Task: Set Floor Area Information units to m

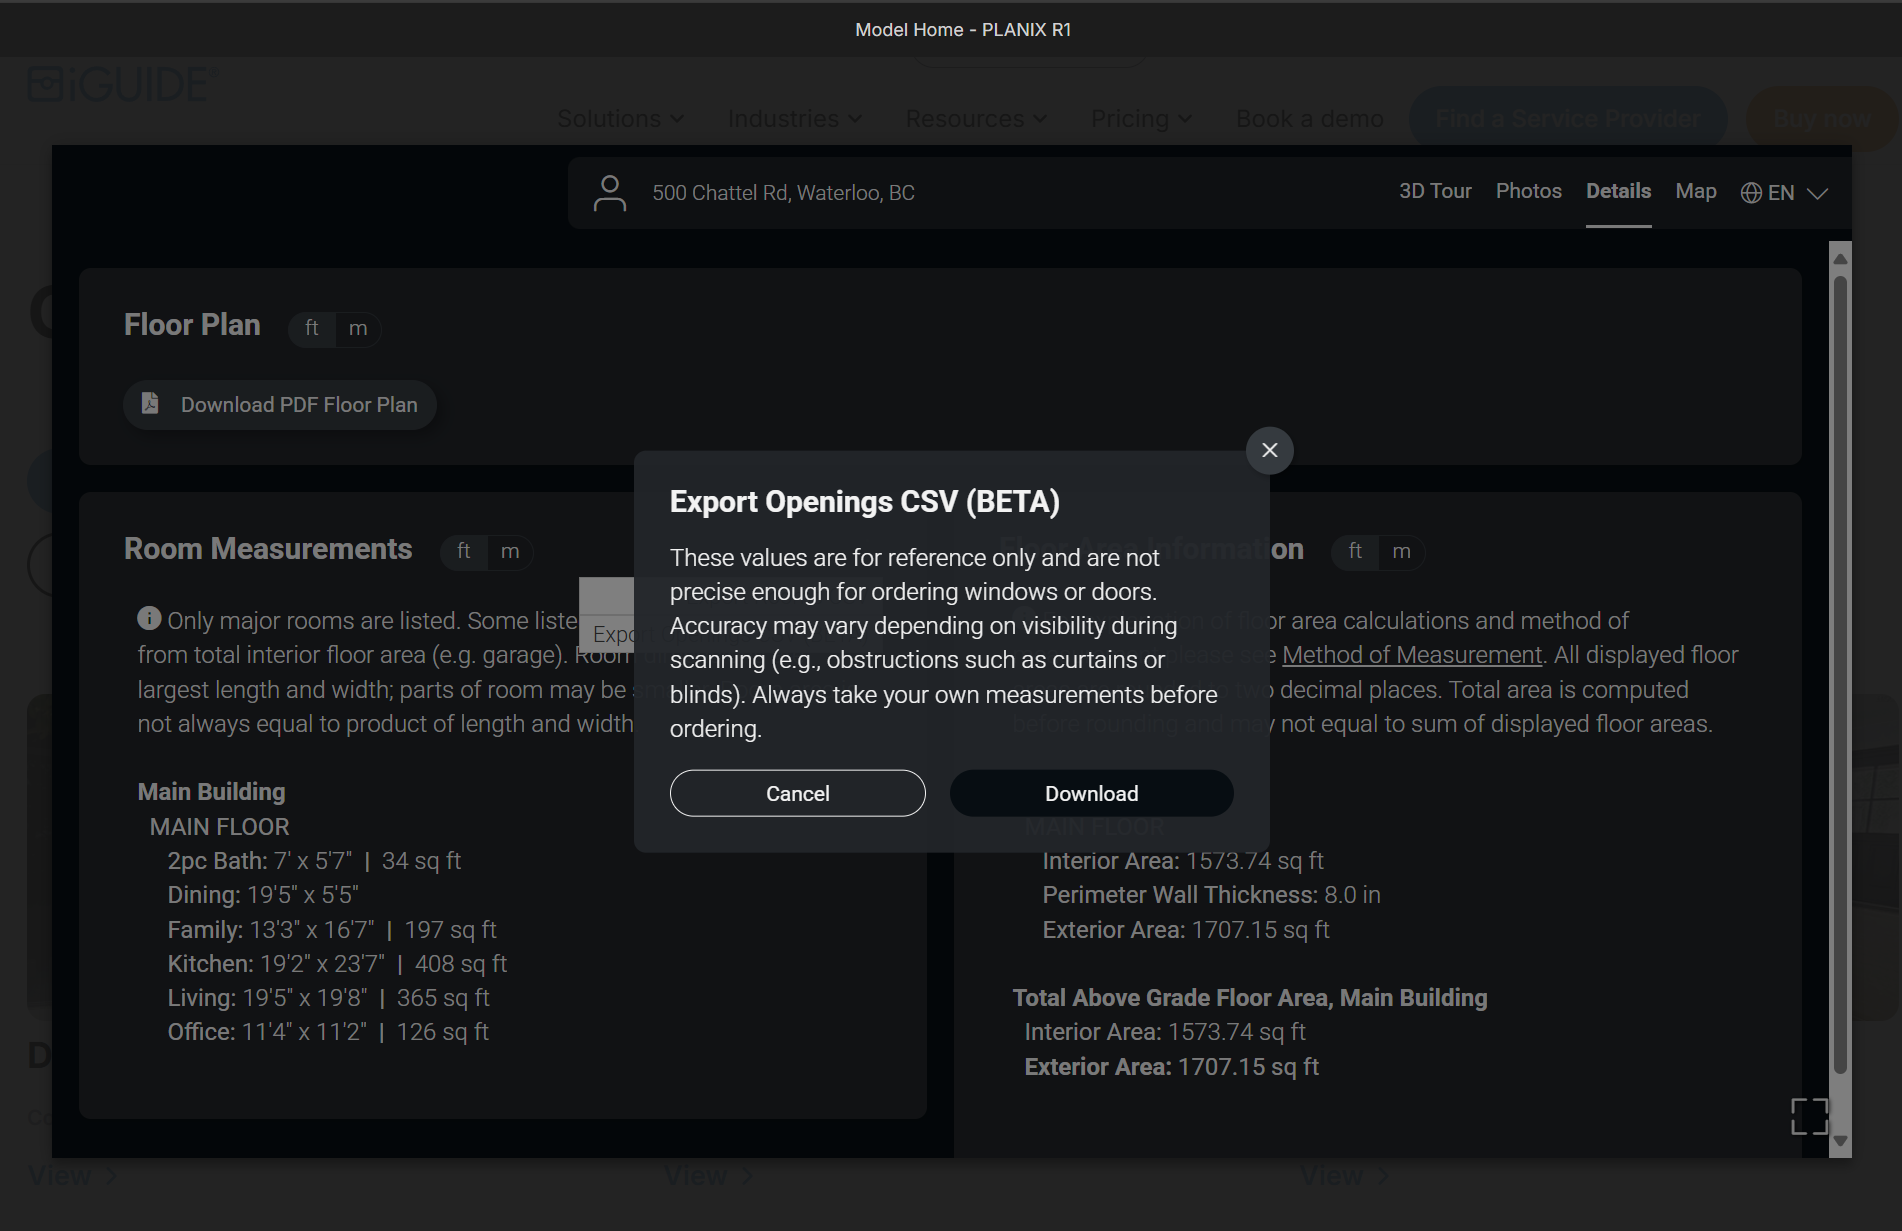Action: pyautogui.click(x=1402, y=551)
